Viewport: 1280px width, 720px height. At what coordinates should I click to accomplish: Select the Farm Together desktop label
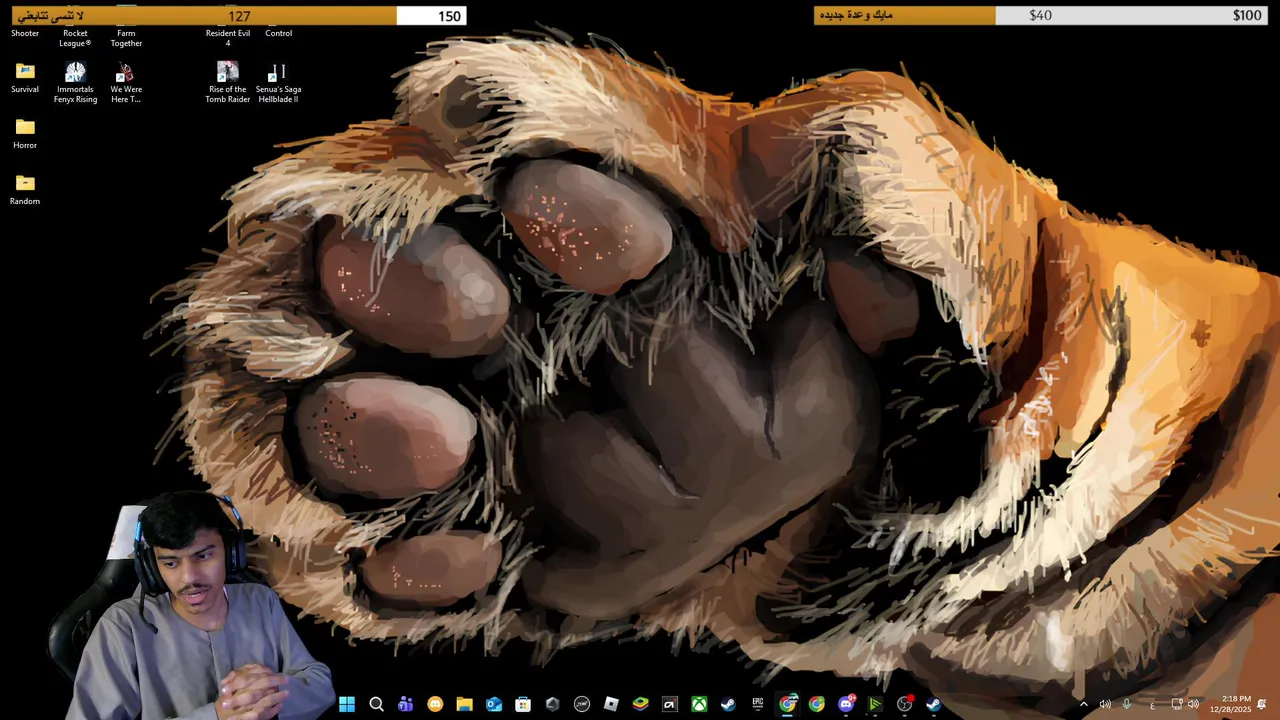[x=126, y=38]
